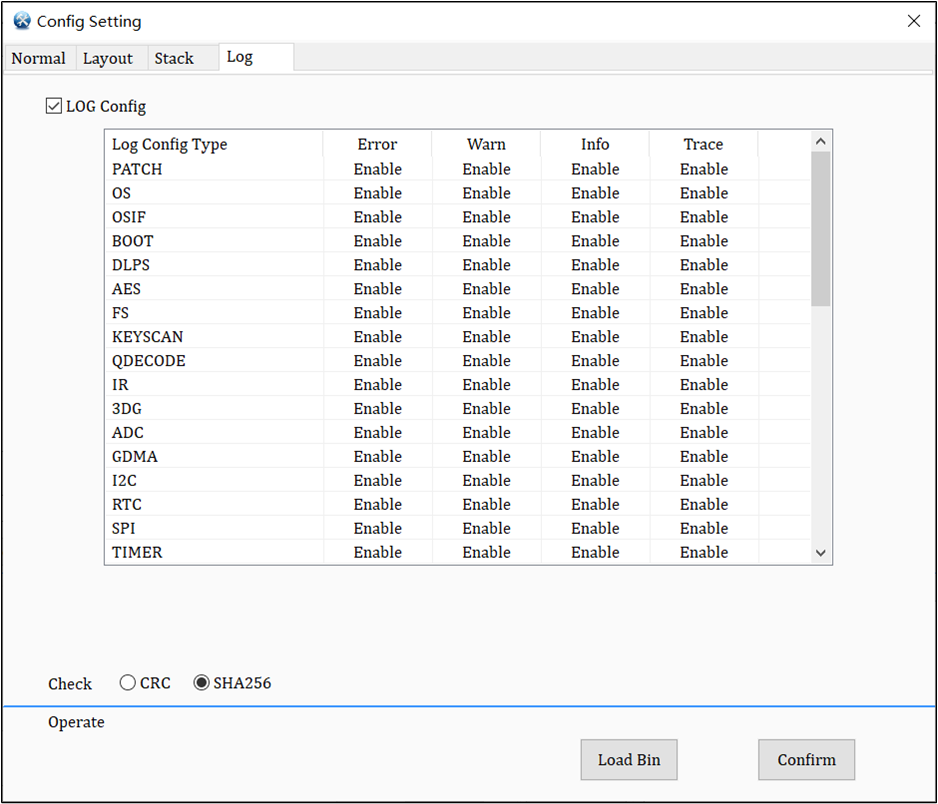Click the Error value for PATCH row
The height and width of the screenshot is (804, 938).
(x=377, y=169)
